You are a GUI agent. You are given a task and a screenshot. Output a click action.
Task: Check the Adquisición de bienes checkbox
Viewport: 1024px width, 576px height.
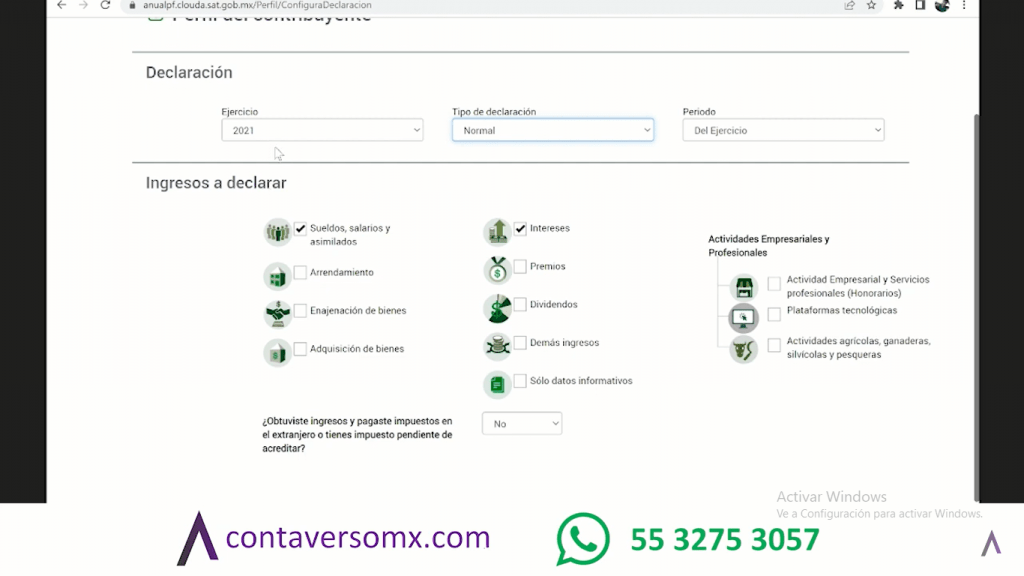pyautogui.click(x=300, y=349)
